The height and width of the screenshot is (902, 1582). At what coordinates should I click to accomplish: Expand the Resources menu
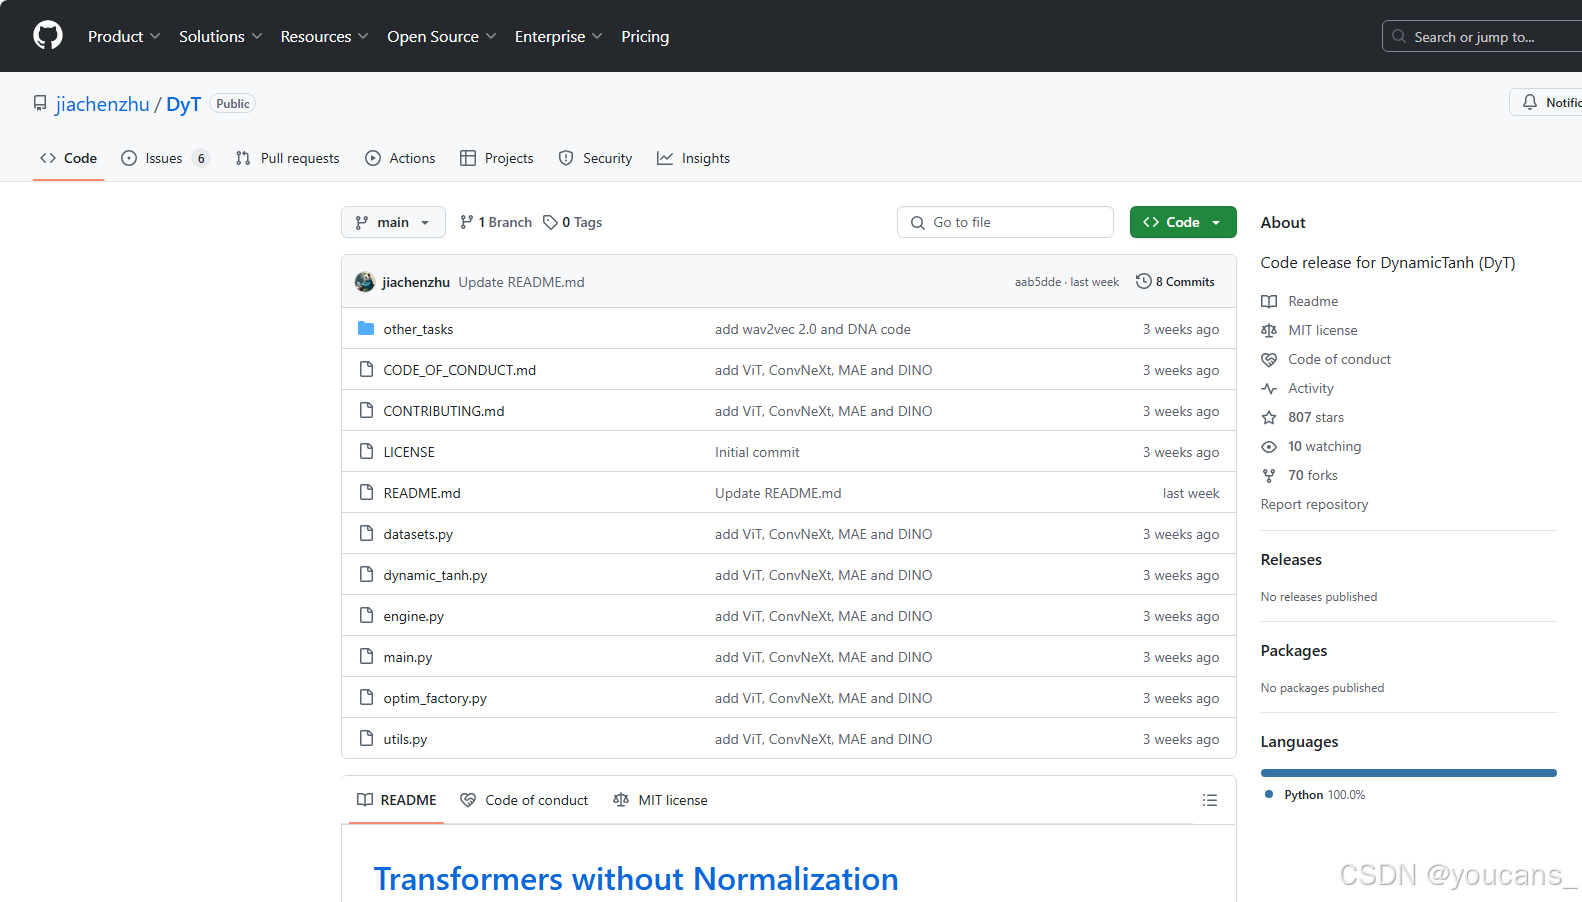point(324,36)
